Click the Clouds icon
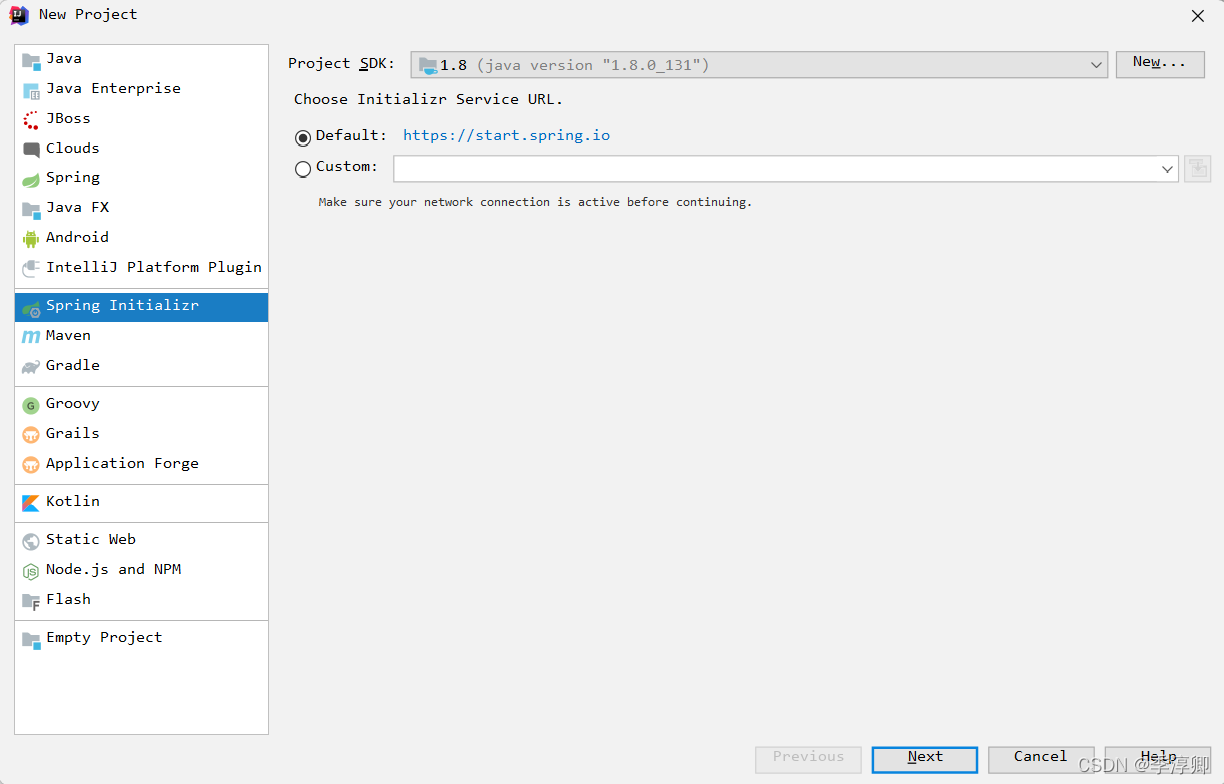 (x=31, y=150)
